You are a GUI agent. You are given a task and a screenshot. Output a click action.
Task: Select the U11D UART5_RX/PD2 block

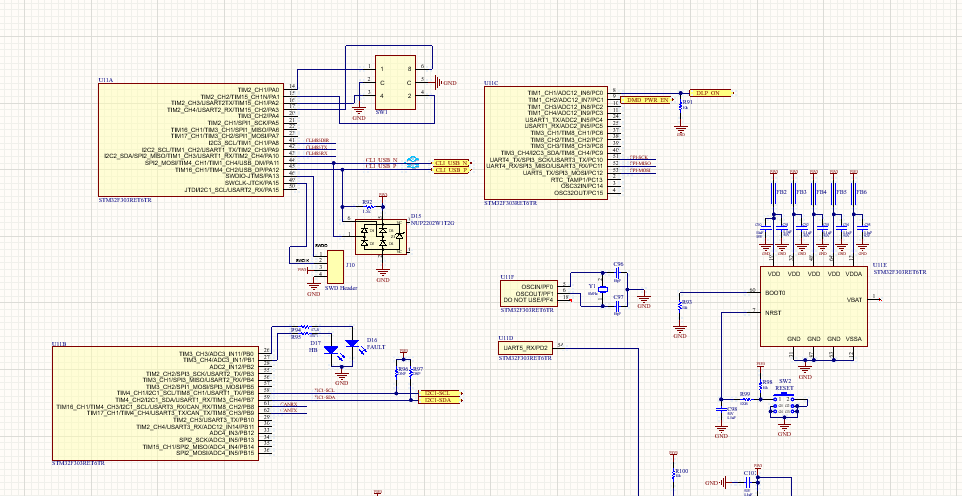pos(525,348)
